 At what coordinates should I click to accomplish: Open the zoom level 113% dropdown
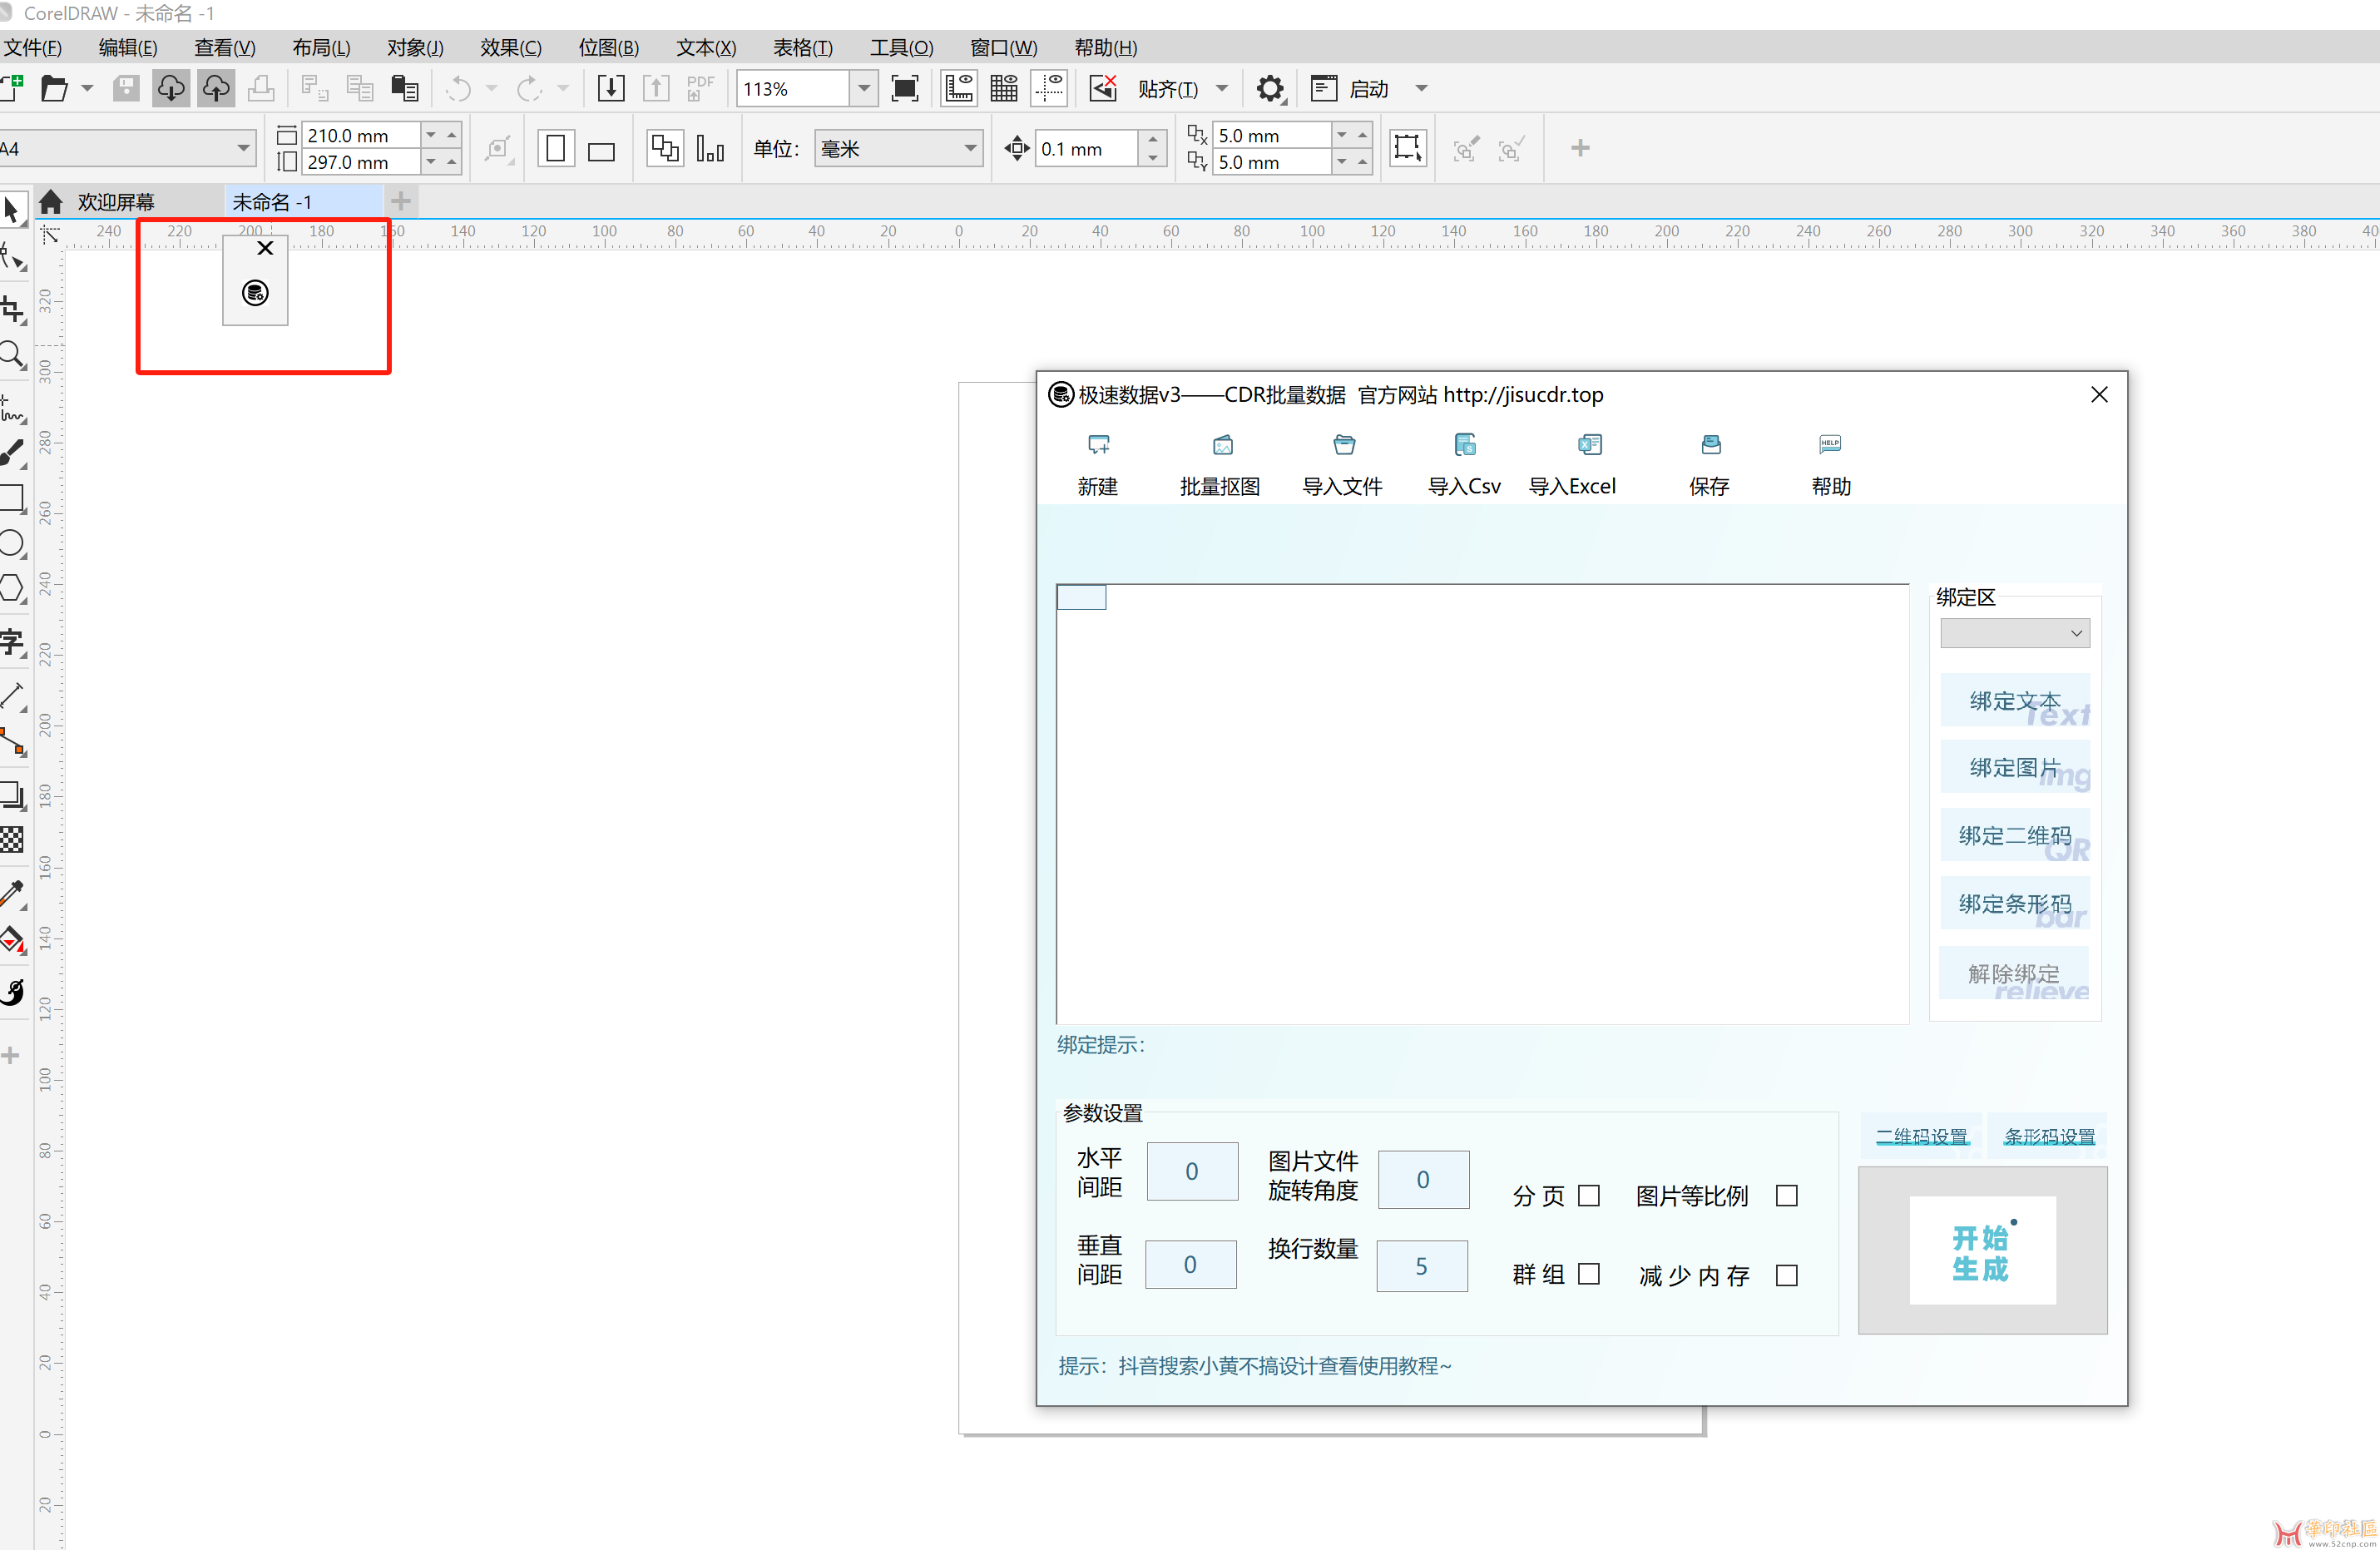[x=864, y=89]
